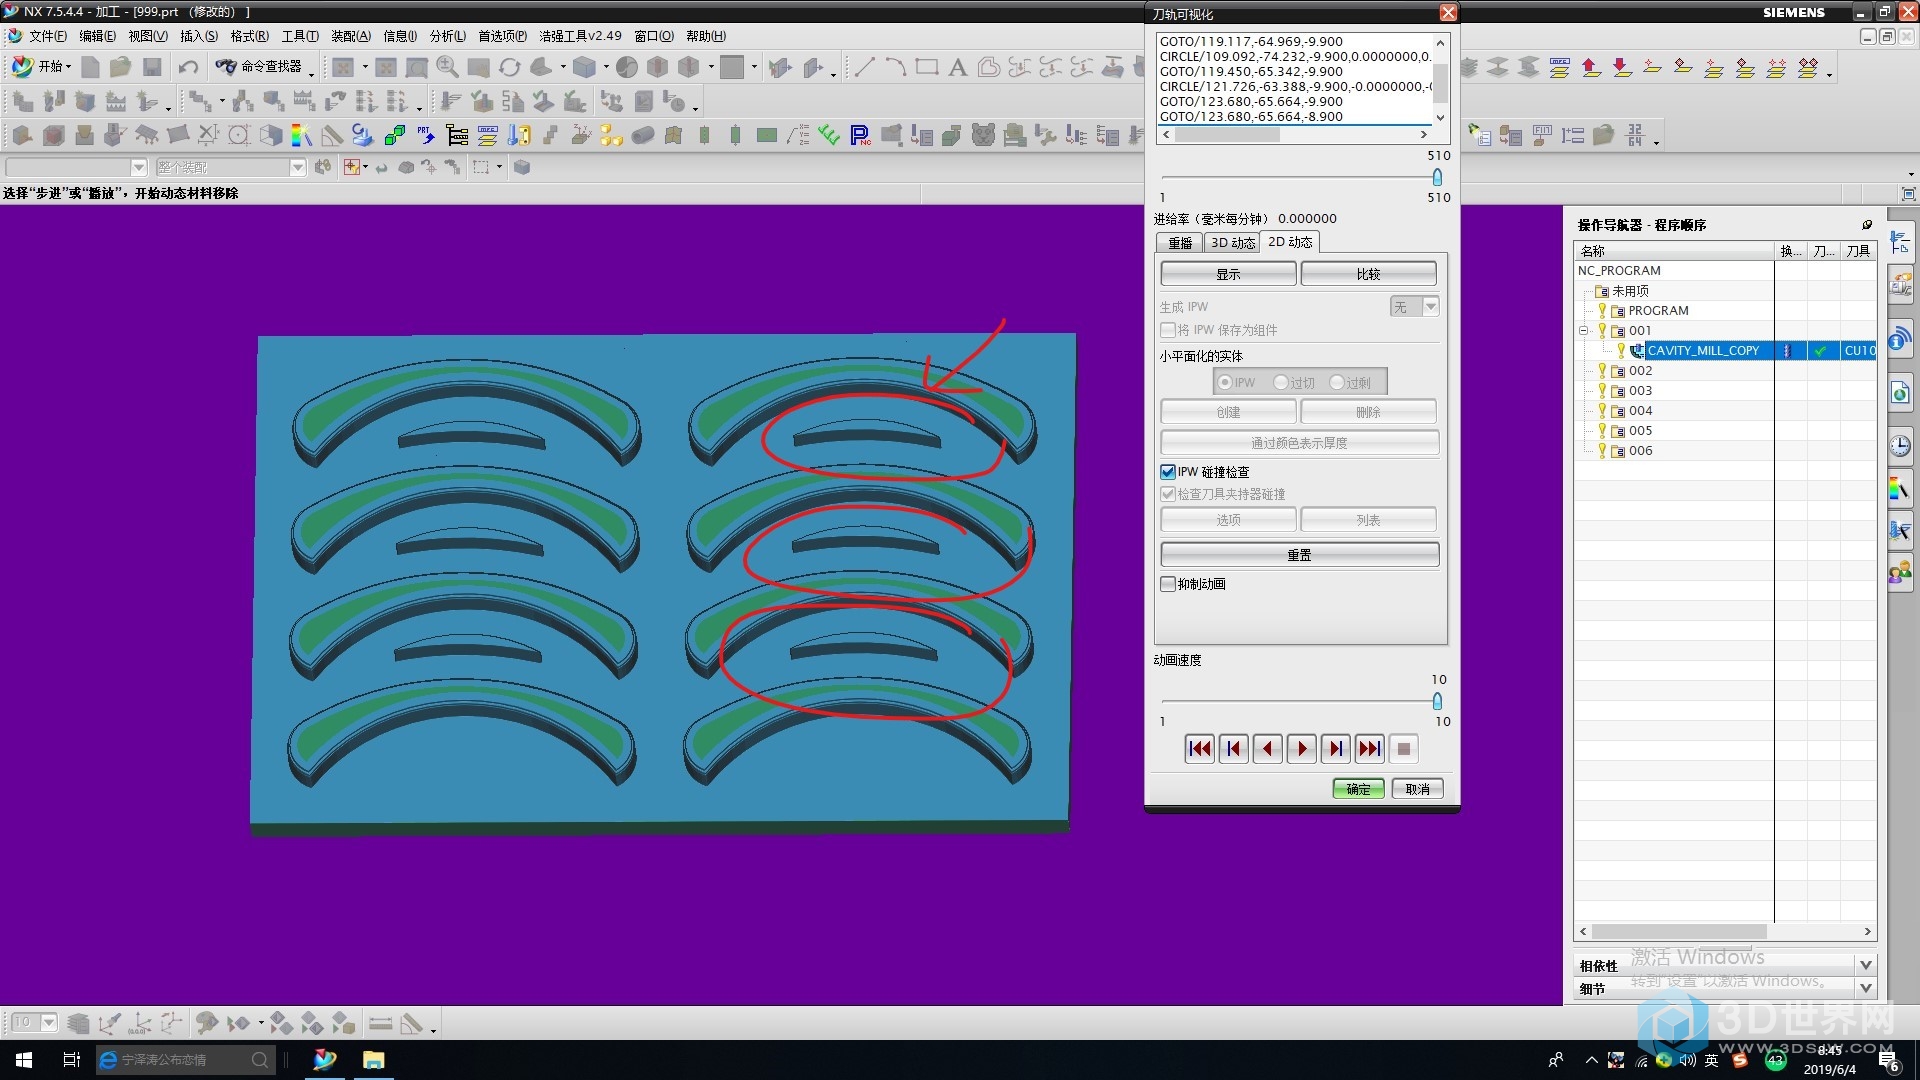Click the Undo arrow icon

(188, 67)
